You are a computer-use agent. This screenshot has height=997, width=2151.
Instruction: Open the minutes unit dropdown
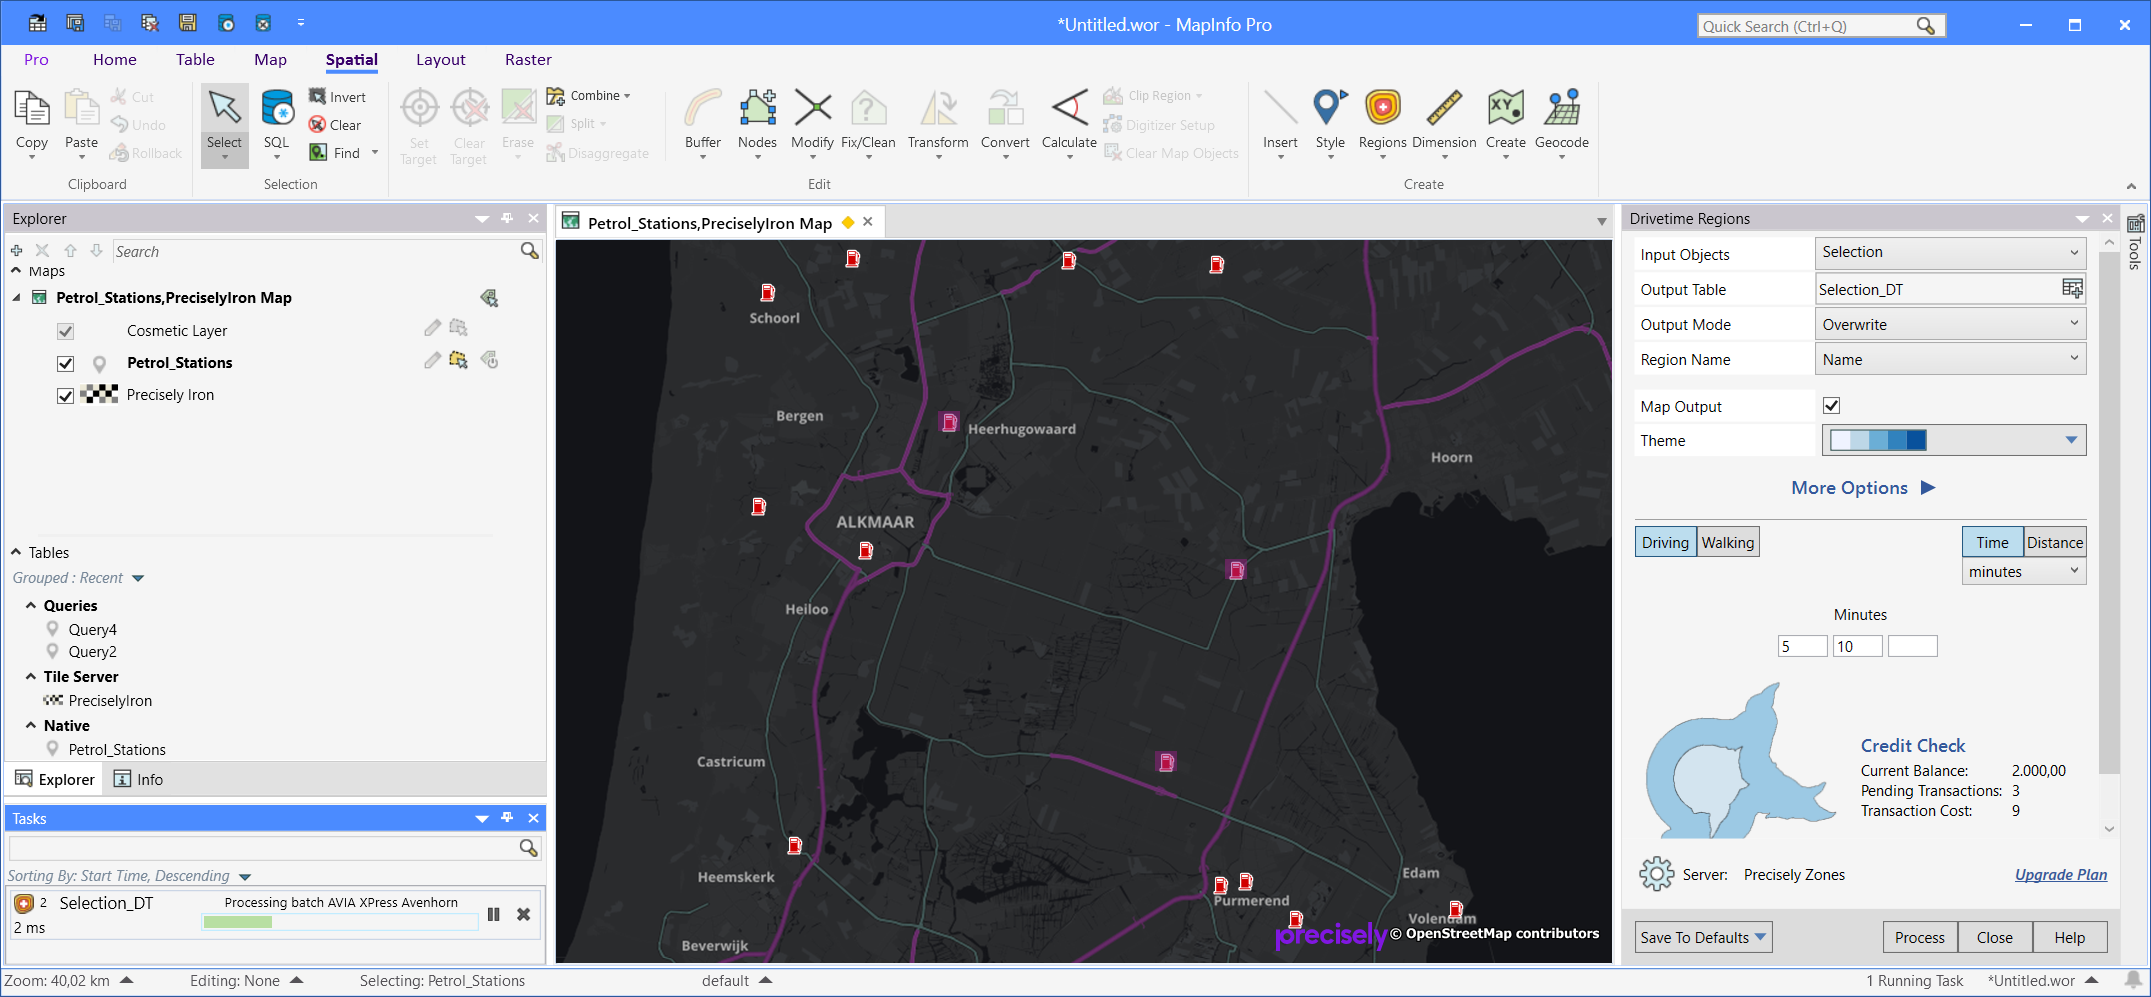(2024, 572)
